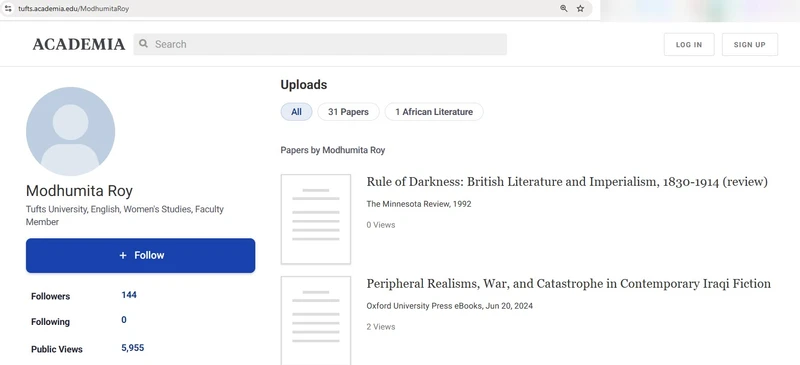Click the search magnifier icon in Academia search

click(x=144, y=44)
